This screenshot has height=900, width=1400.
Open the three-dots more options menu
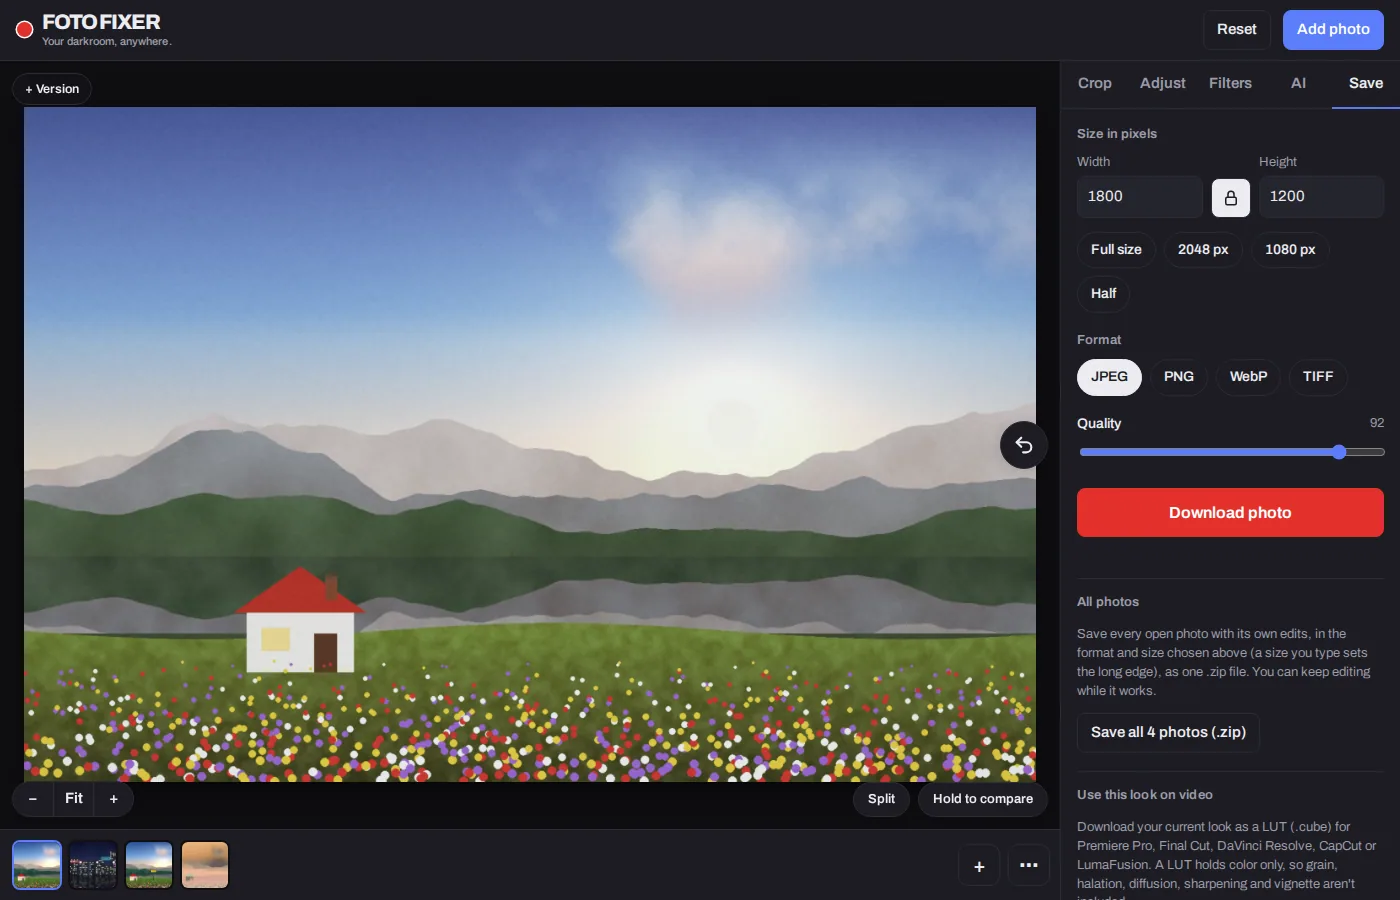click(x=1029, y=866)
